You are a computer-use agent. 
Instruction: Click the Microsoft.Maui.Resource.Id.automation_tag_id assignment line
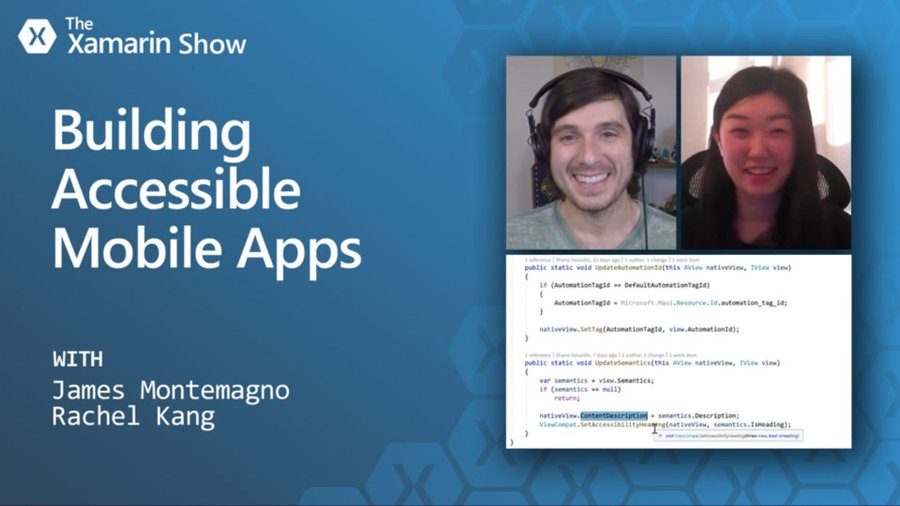670,303
